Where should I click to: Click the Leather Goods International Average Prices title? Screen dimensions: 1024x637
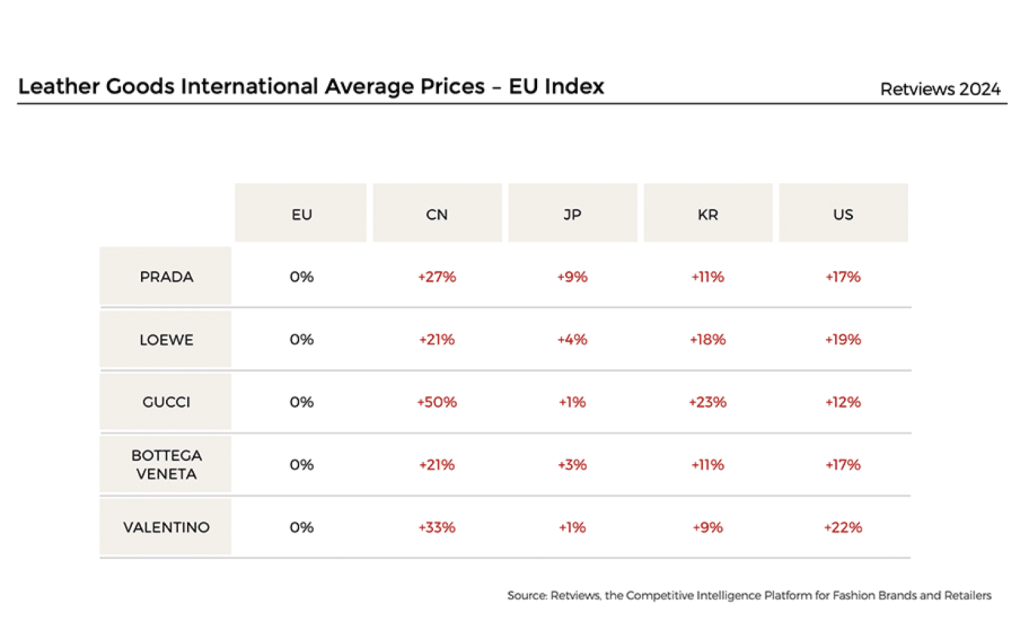(x=311, y=86)
